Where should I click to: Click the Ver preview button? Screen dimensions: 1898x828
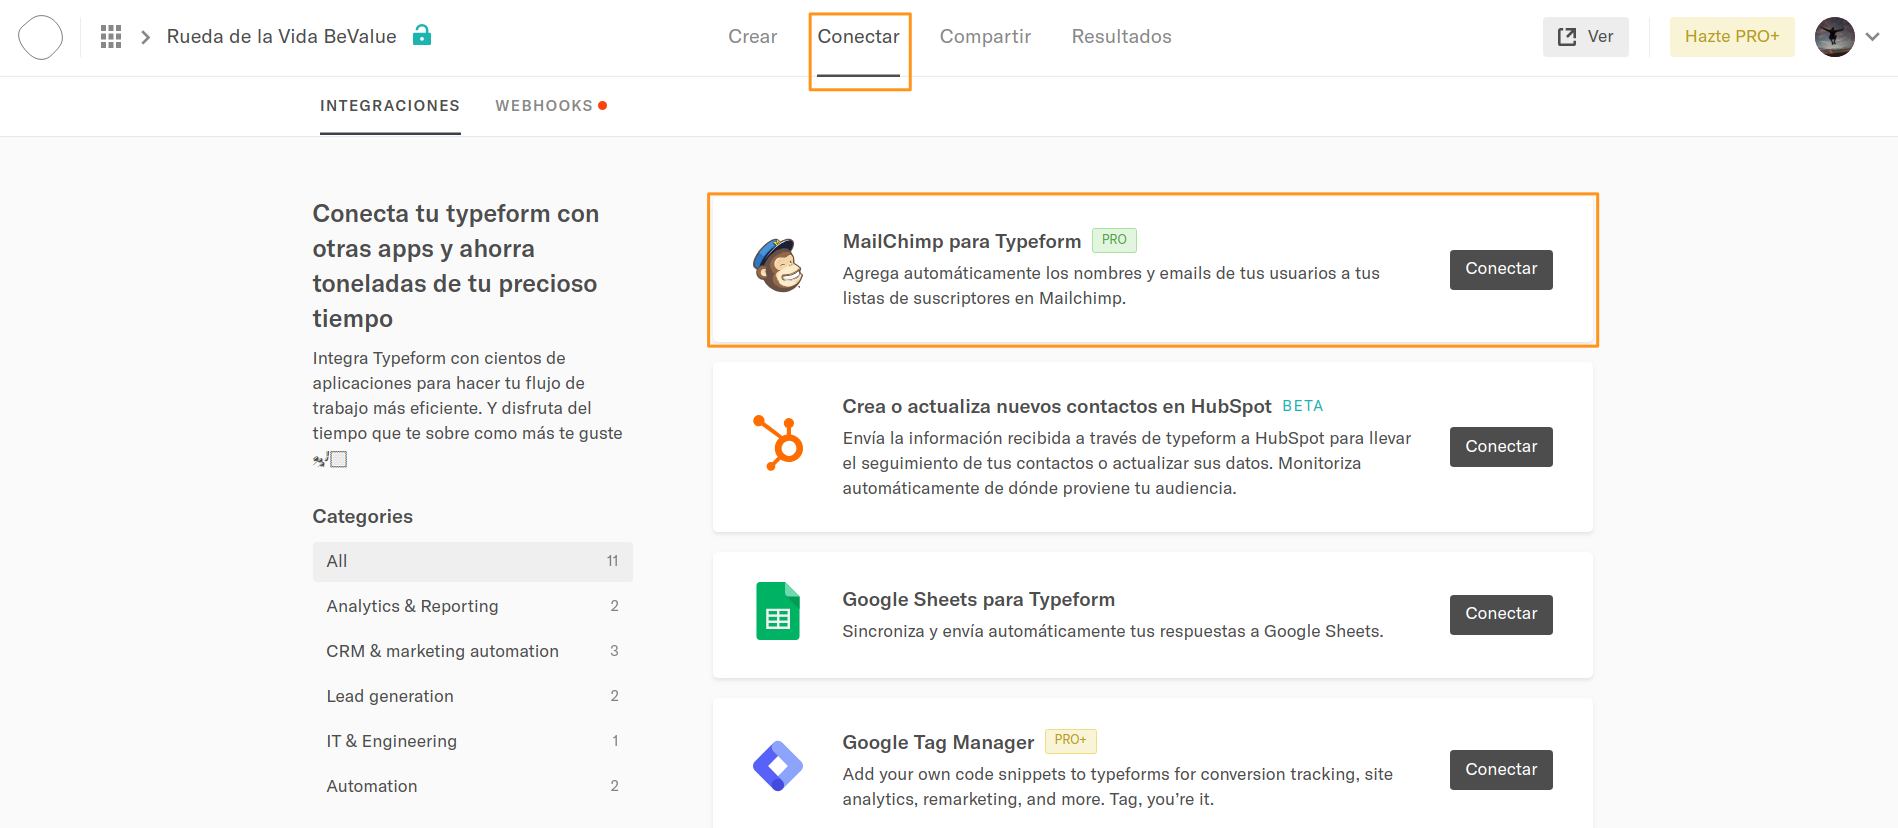(x=1585, y=37)
